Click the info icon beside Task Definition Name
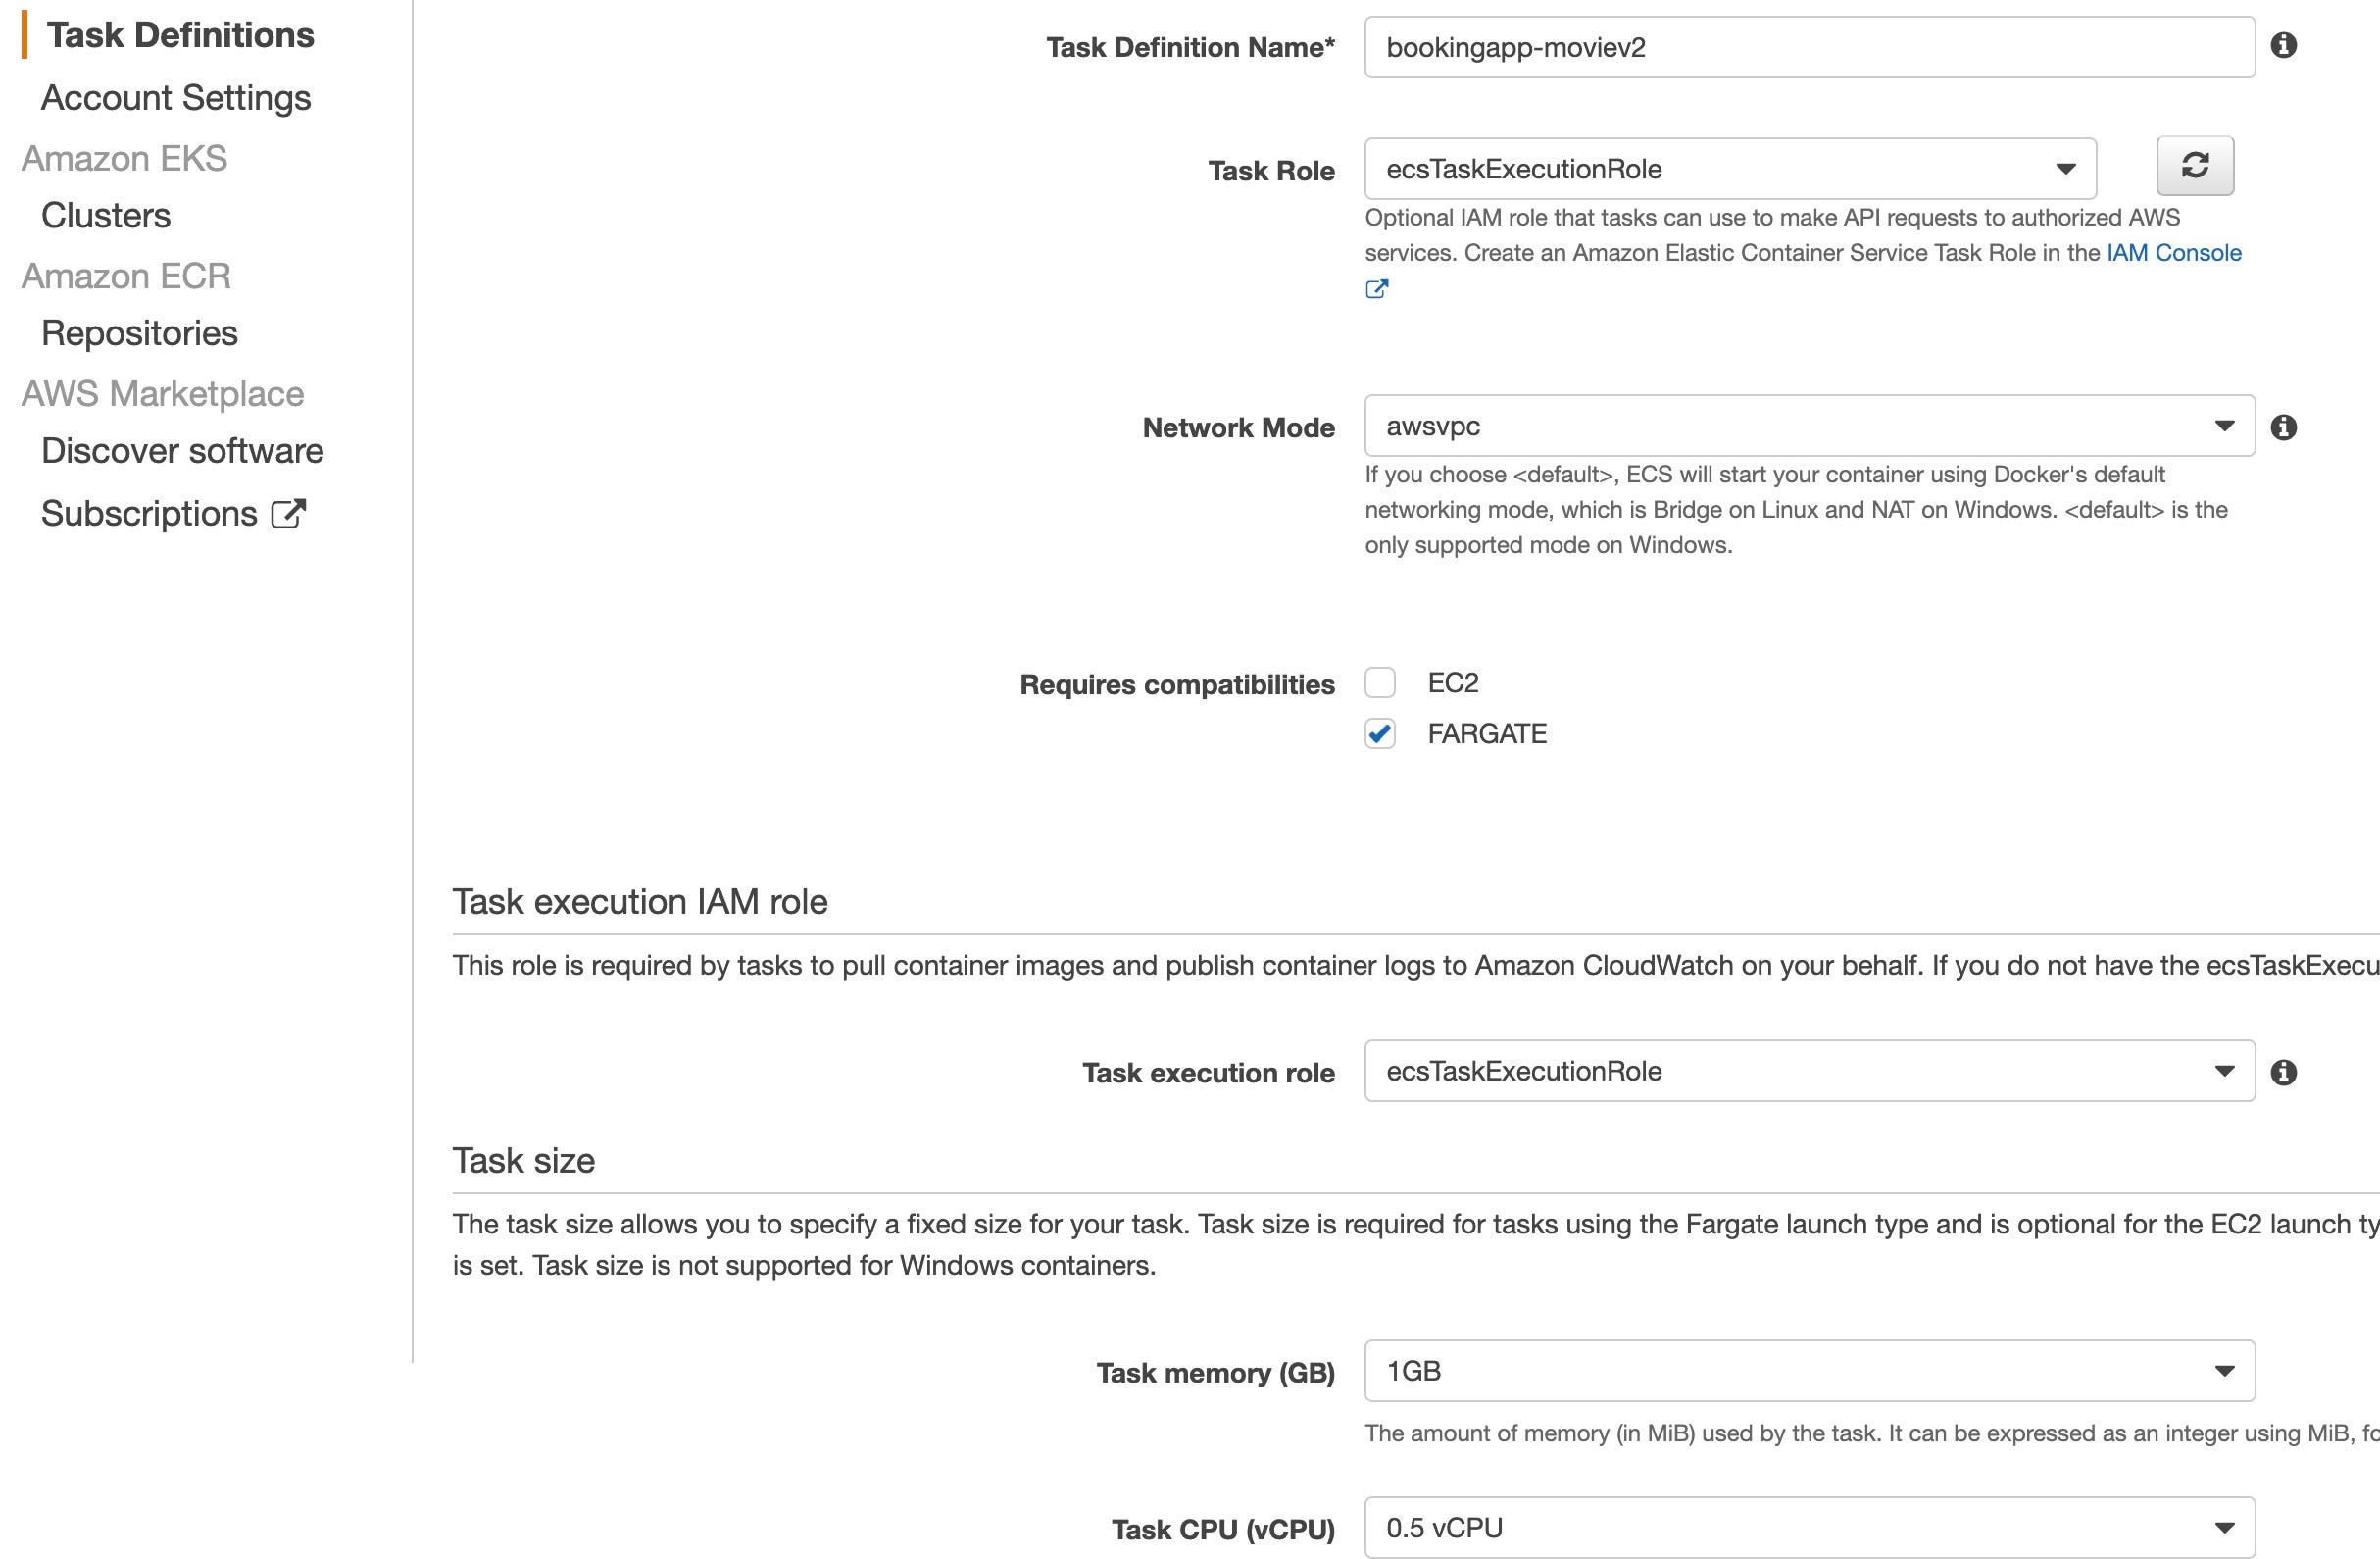This screenshot has height=1559, width=2380. tap(2283, 45)
